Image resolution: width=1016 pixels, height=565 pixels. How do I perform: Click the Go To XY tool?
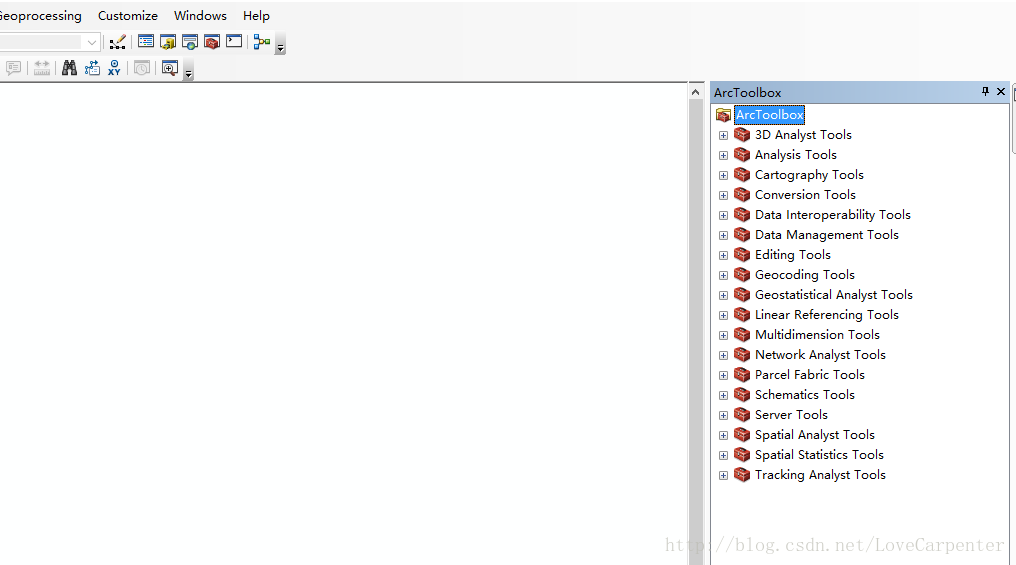(x=114, y=68)
